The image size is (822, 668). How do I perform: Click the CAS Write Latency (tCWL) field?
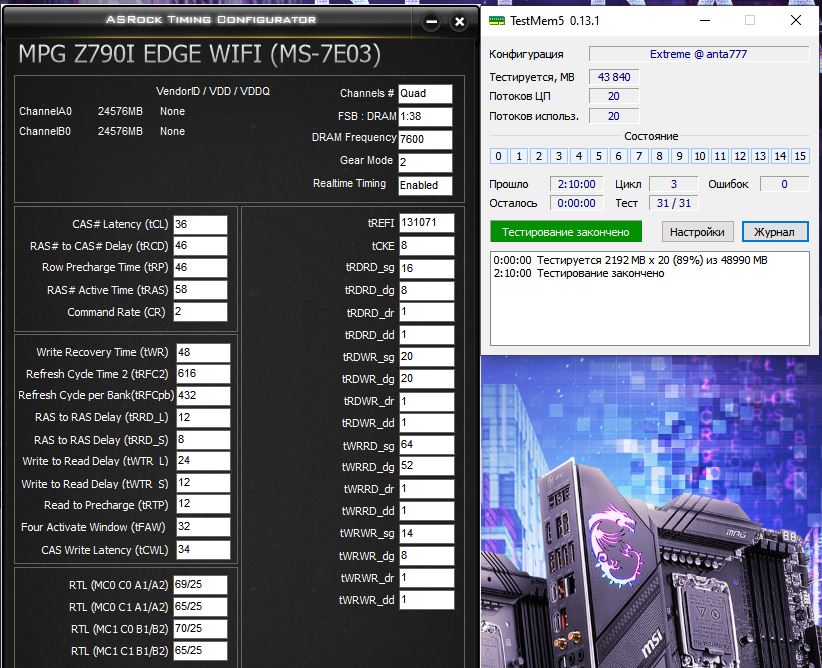tap(203, 550)
